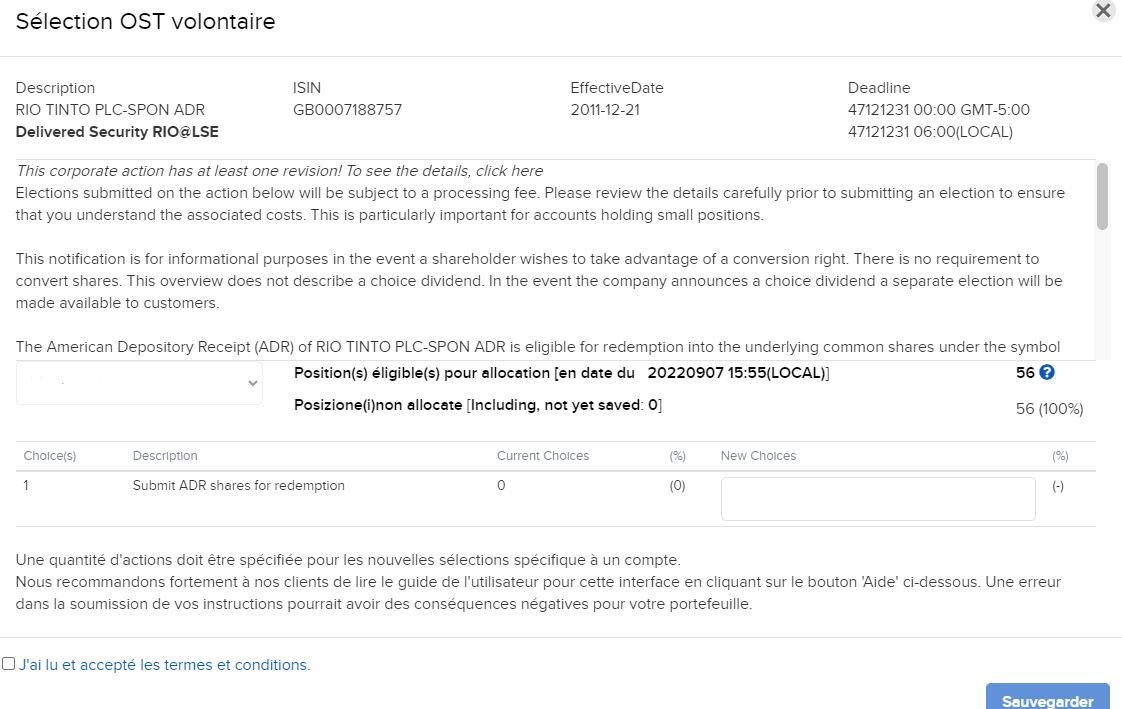The width and height of the screenshot is (1122, 709).
Task: Click the dialog title Sélection OST volontaire
Action: coord(145,21)
